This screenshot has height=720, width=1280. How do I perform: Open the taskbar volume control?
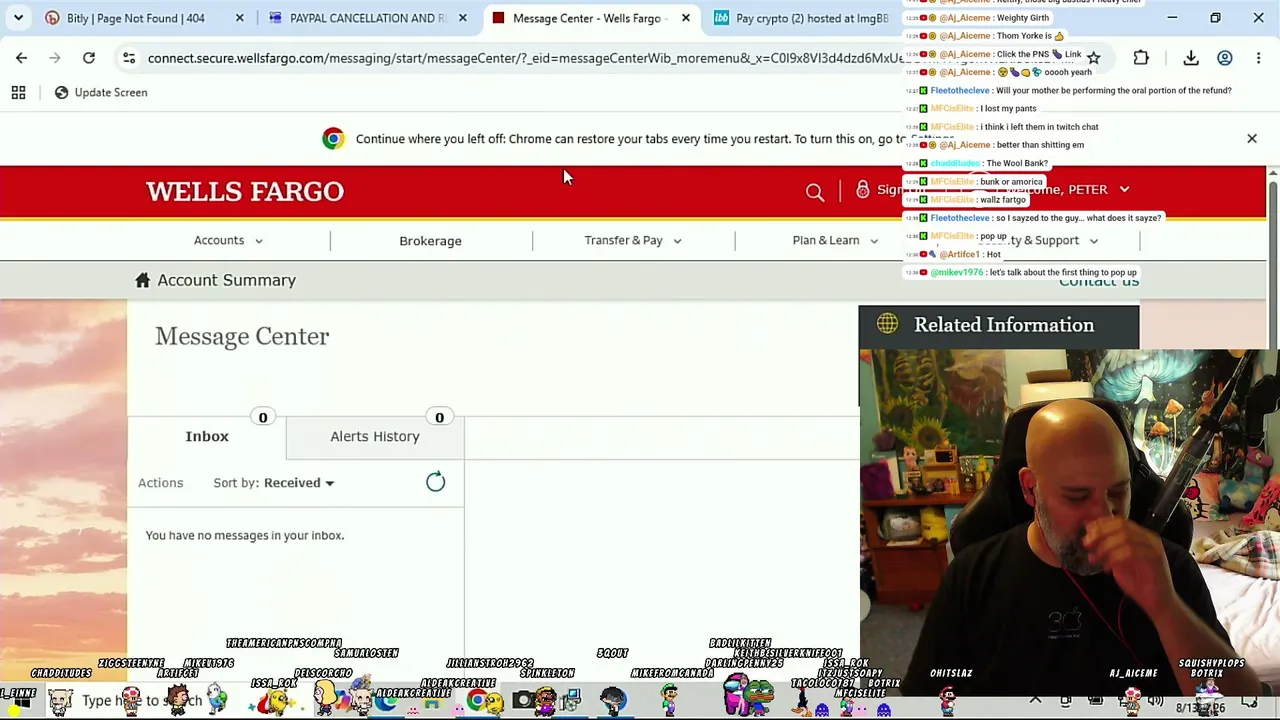point(1155,701)
